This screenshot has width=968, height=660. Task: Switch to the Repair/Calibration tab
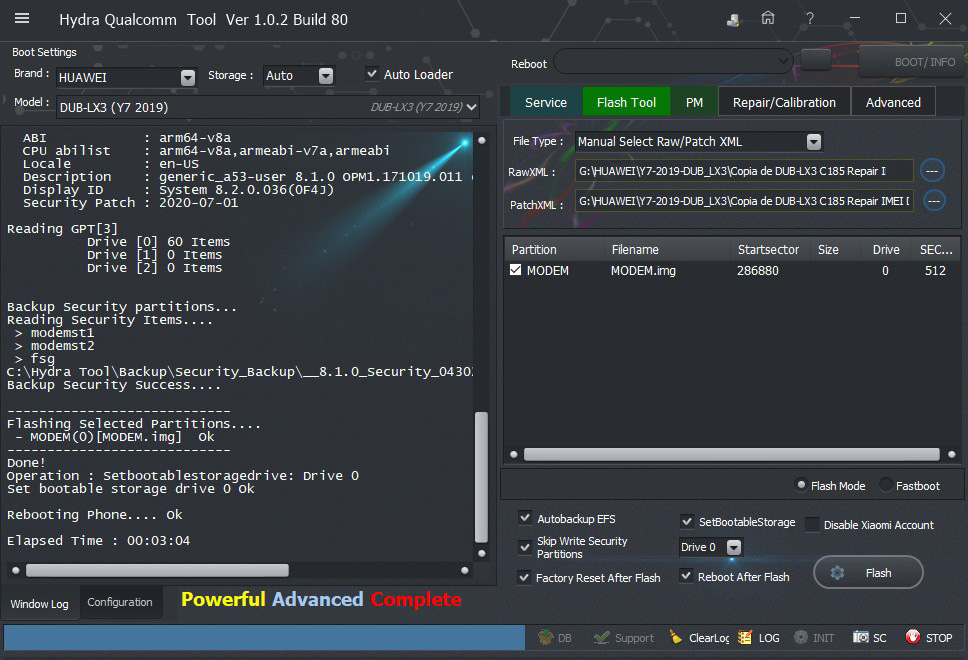click(x=784, y=102)
